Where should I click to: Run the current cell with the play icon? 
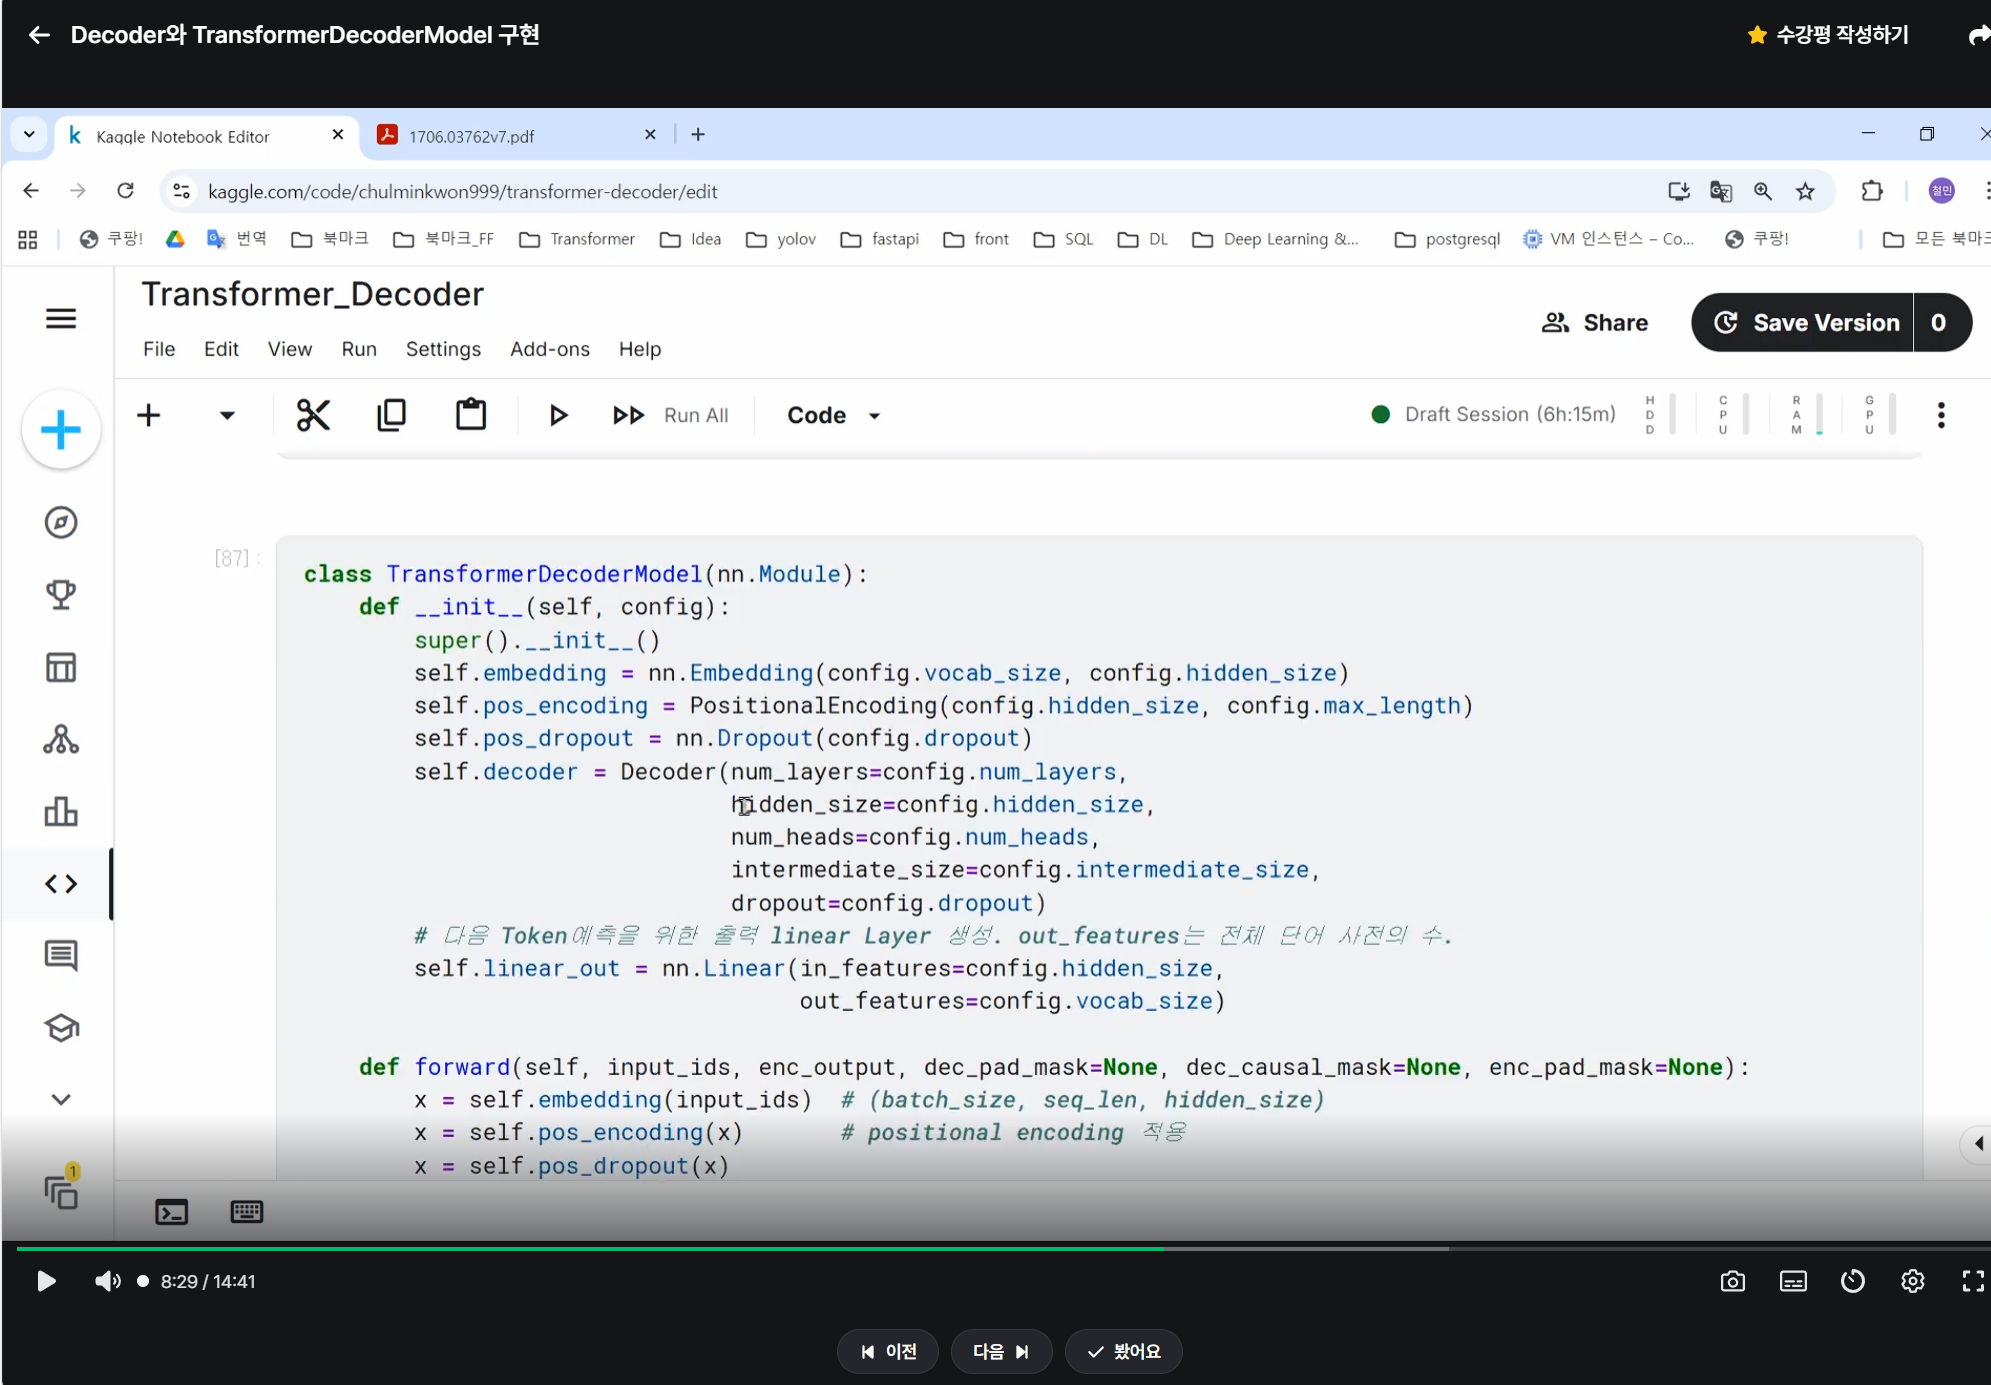[558, 415]
